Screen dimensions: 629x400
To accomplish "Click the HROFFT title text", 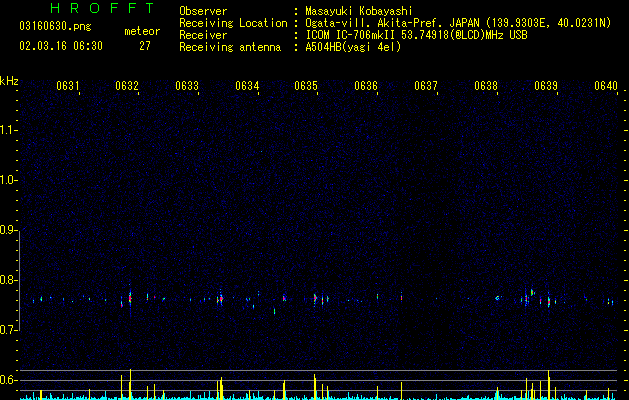I will [103, 8].
